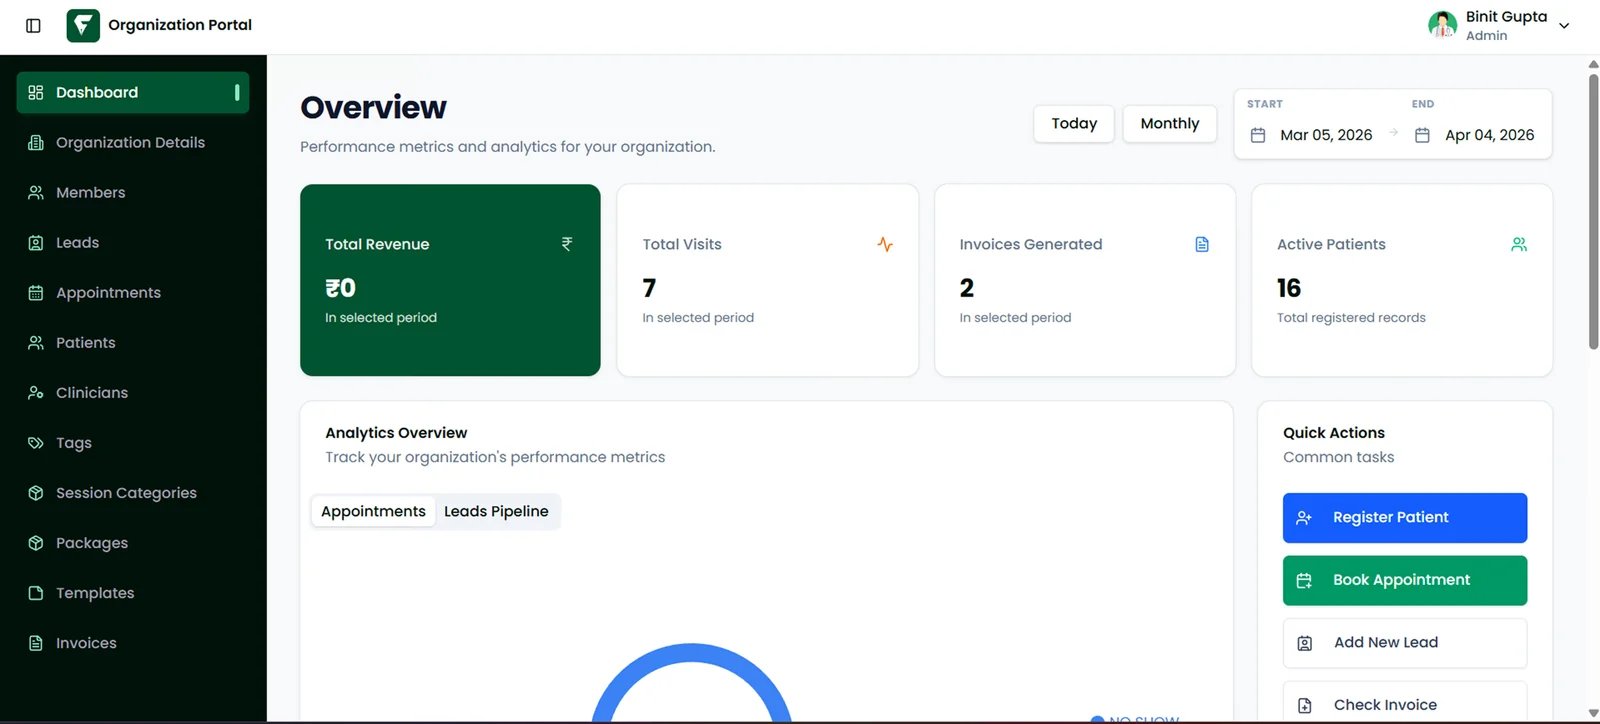Click the Appointments calendar icon in sidebar
The width and height of the screenshot is (1600, 724).
pyautogui.click(x=36, y=292)
